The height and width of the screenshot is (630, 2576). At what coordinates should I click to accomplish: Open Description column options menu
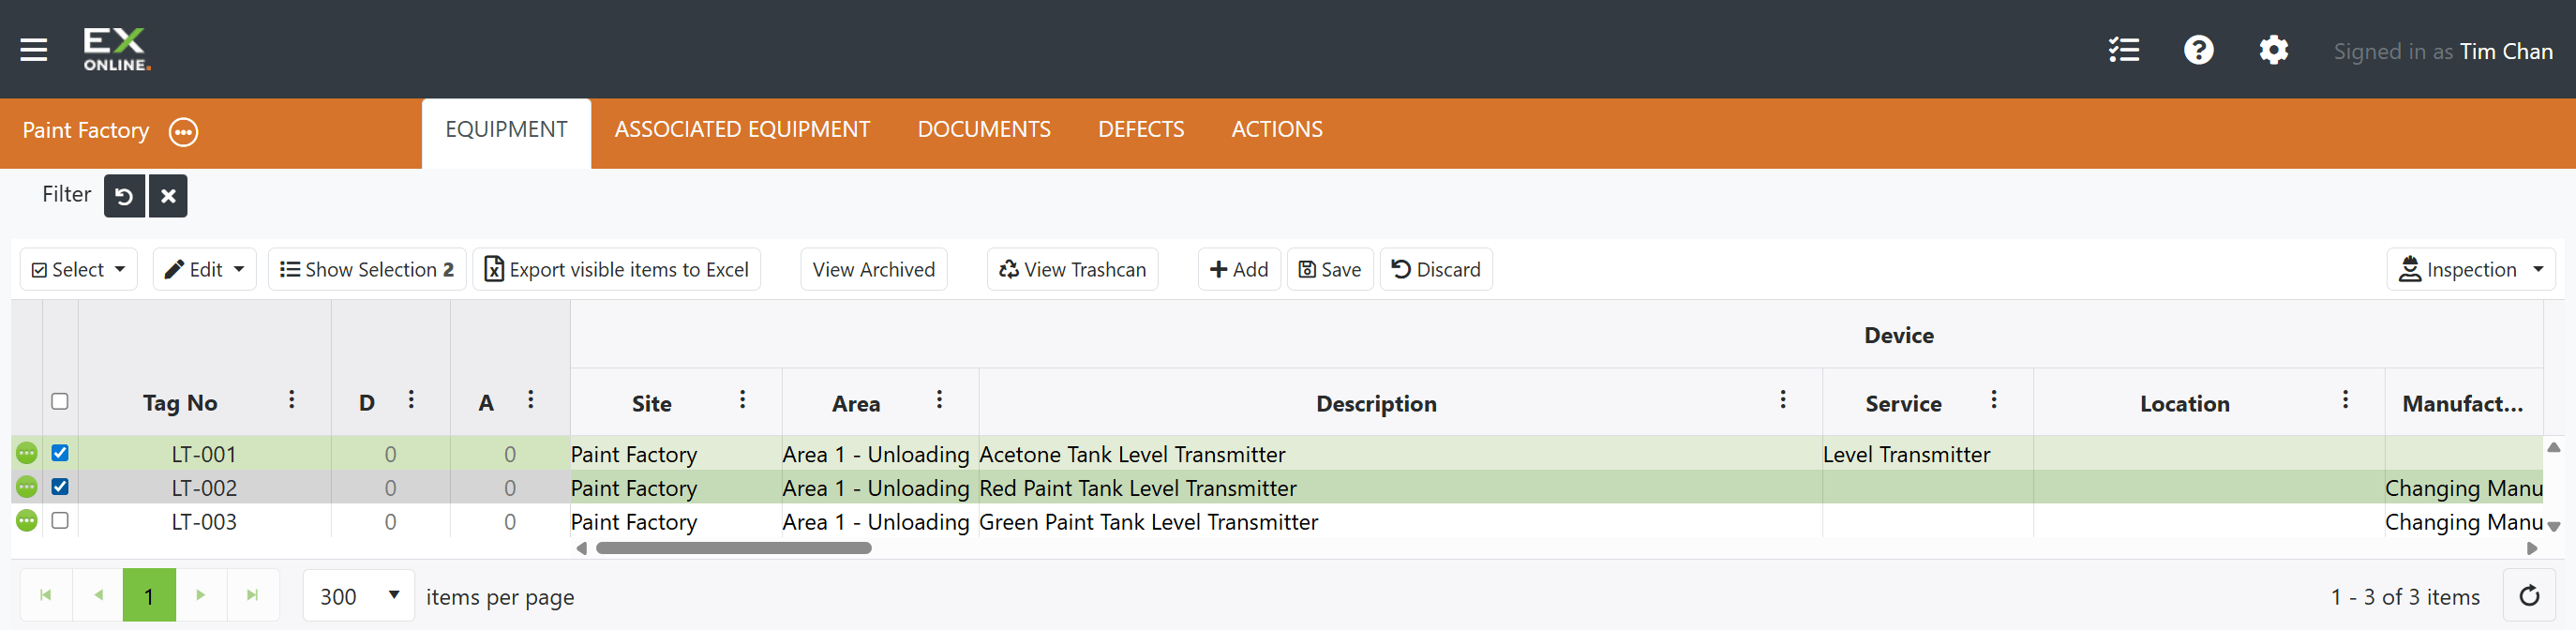click(x=1782, y=400)
